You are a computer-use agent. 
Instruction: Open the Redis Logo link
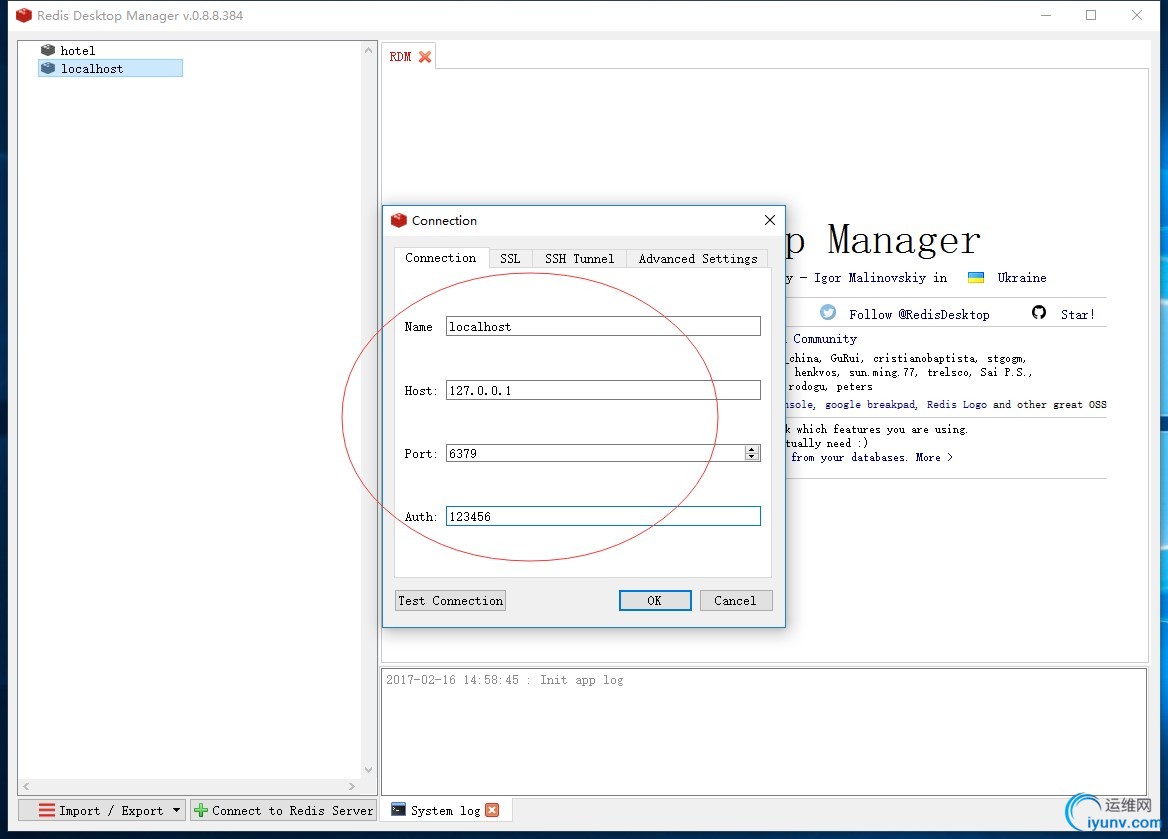pos(956,405)
